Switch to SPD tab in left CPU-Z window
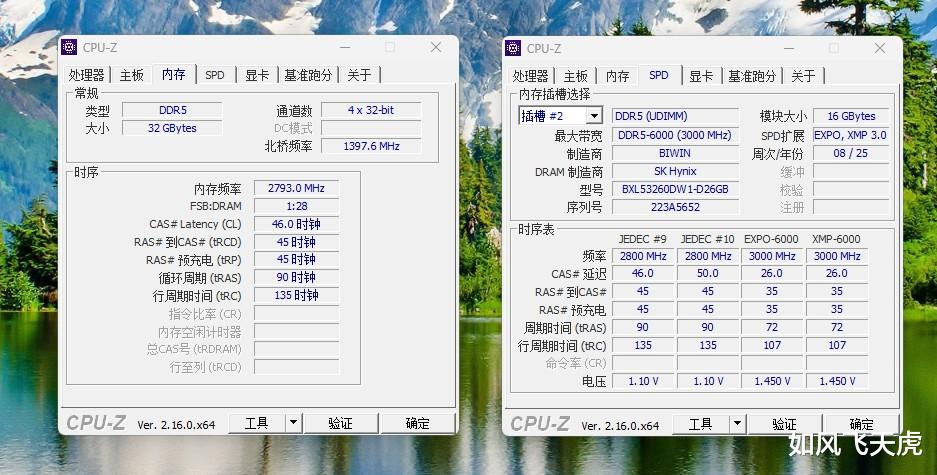The image size is (937, 475). coord(215,75)
